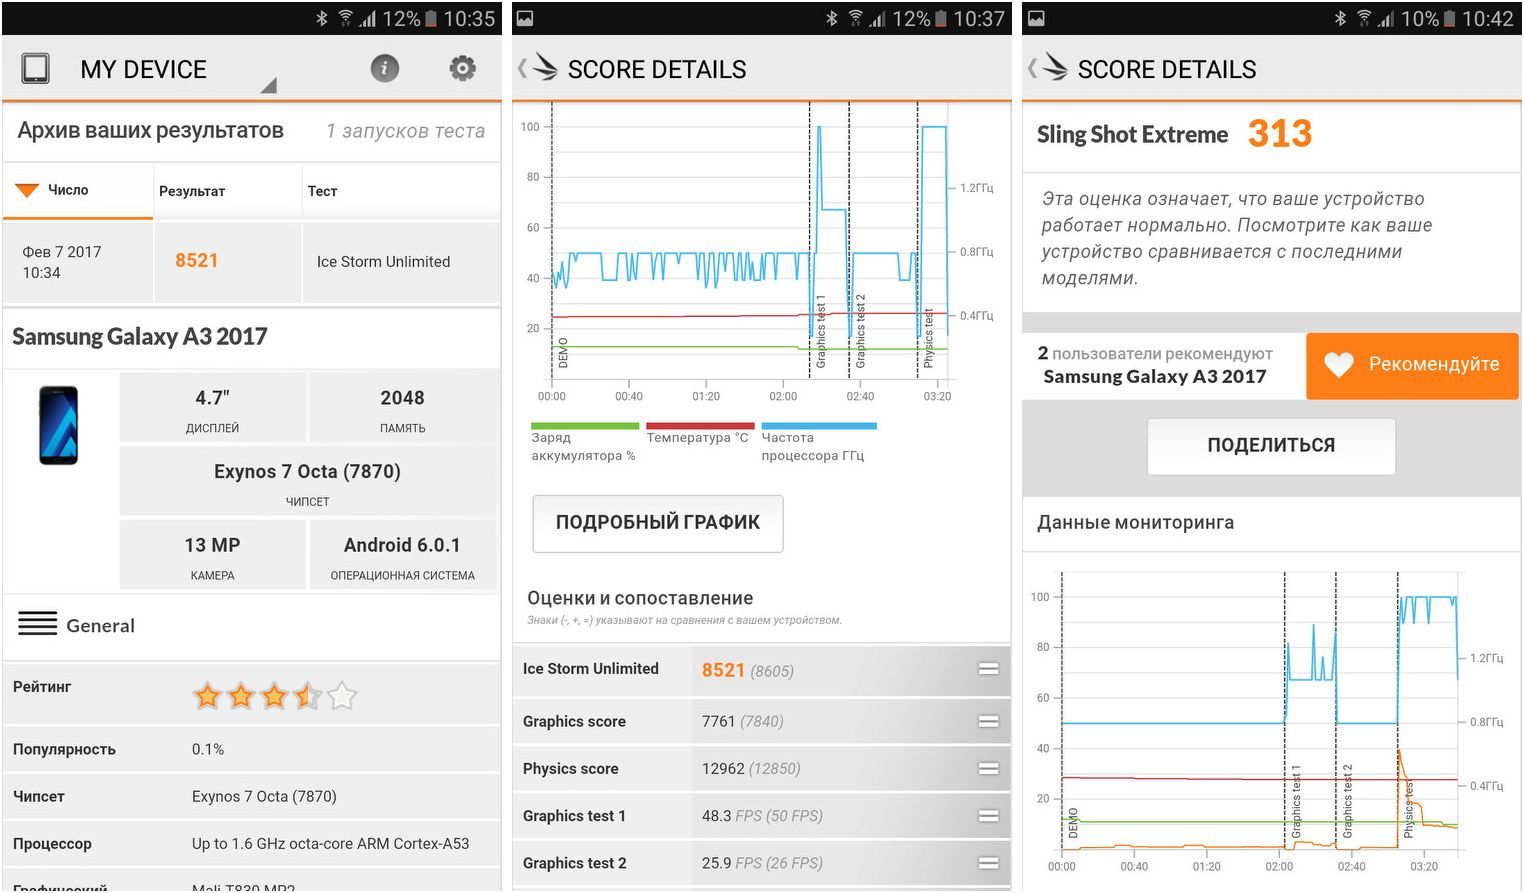1524x893 pixels.
Task: Open settings gear in My Device header
Action: [x=462, y=68]
